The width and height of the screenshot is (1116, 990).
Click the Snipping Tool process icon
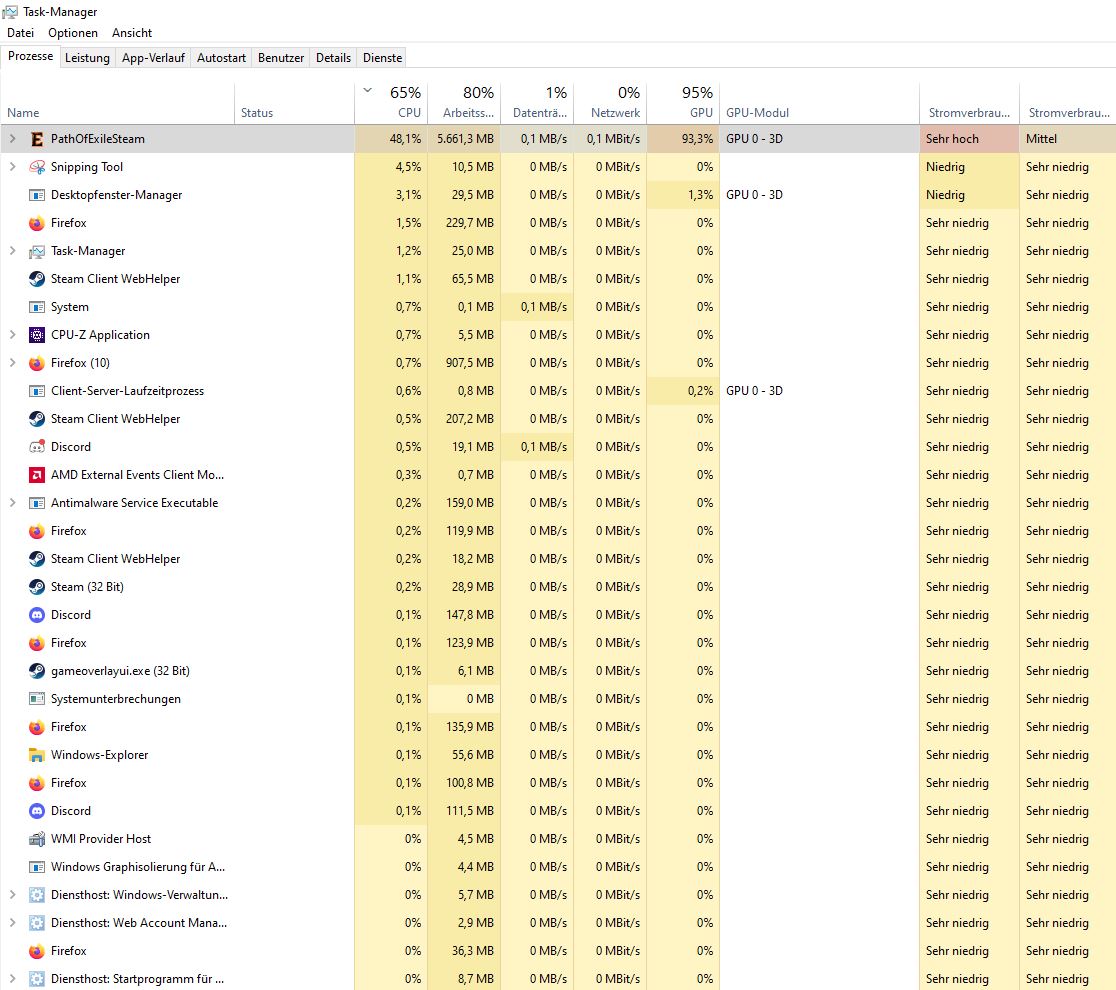37,167
